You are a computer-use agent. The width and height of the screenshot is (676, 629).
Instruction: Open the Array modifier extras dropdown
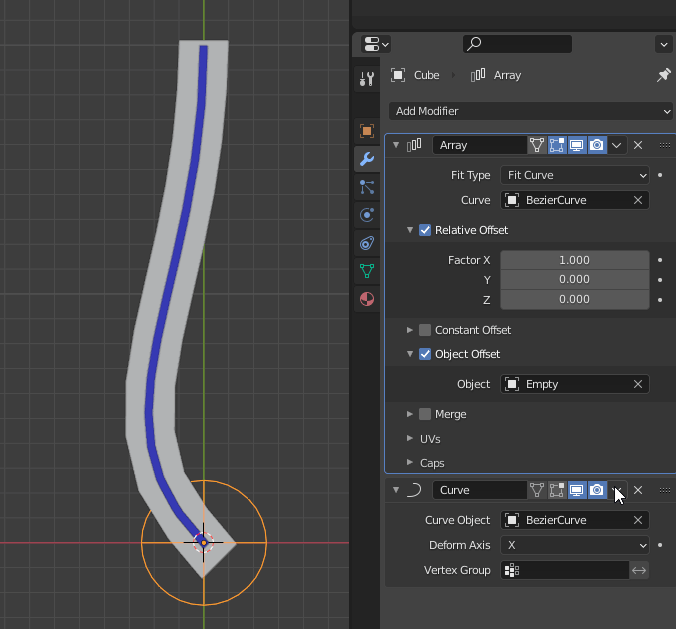coord(617,145)
